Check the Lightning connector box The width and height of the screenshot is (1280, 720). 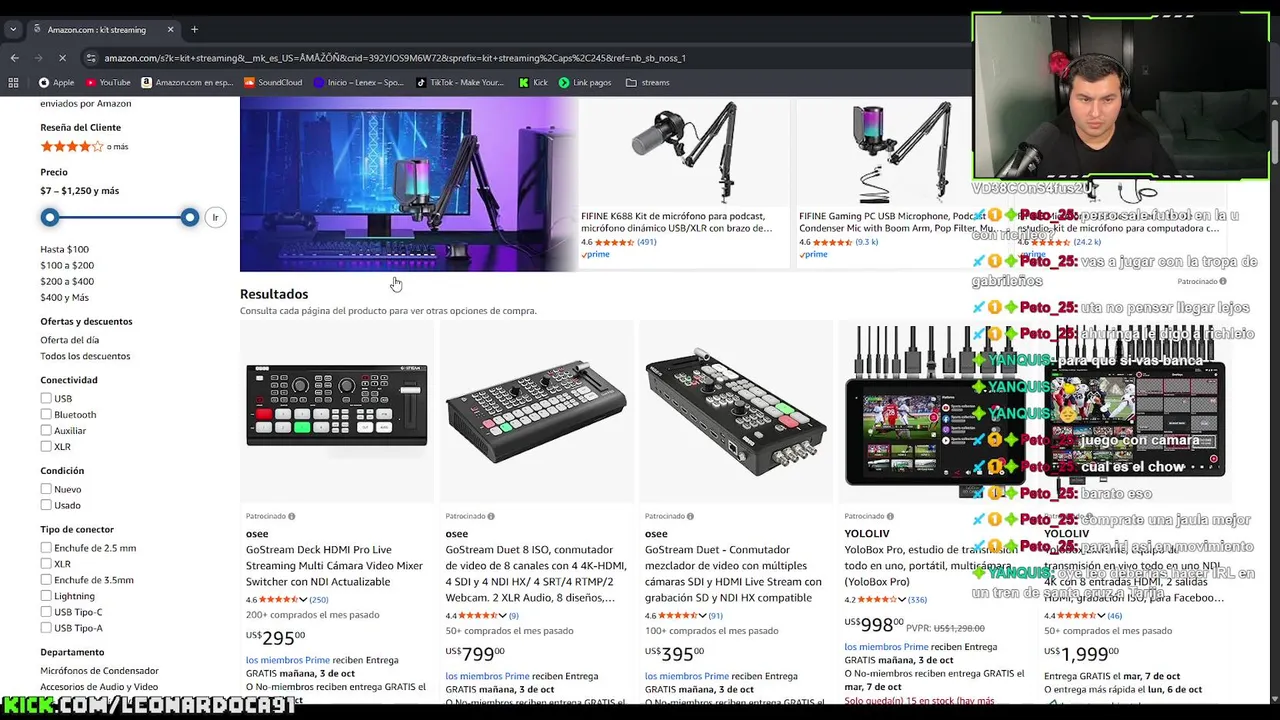point(46,596)
